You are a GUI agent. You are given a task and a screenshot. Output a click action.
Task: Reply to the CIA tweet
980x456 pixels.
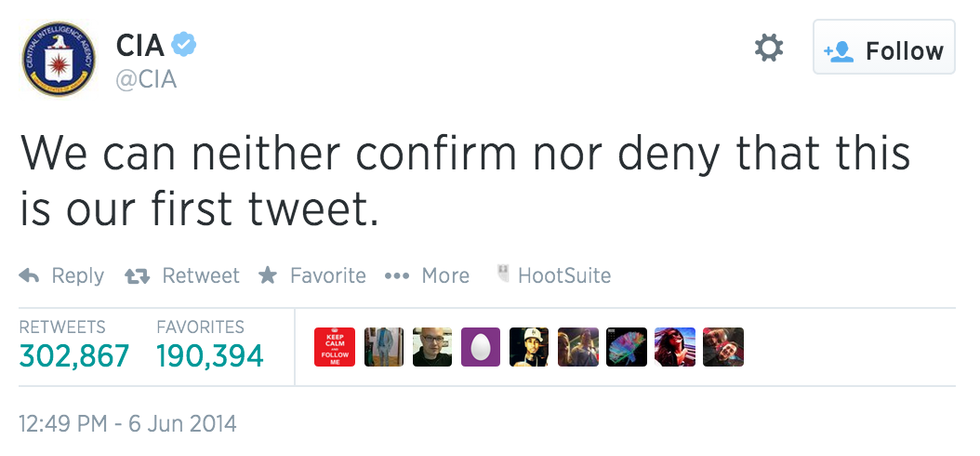pos(62,275)
